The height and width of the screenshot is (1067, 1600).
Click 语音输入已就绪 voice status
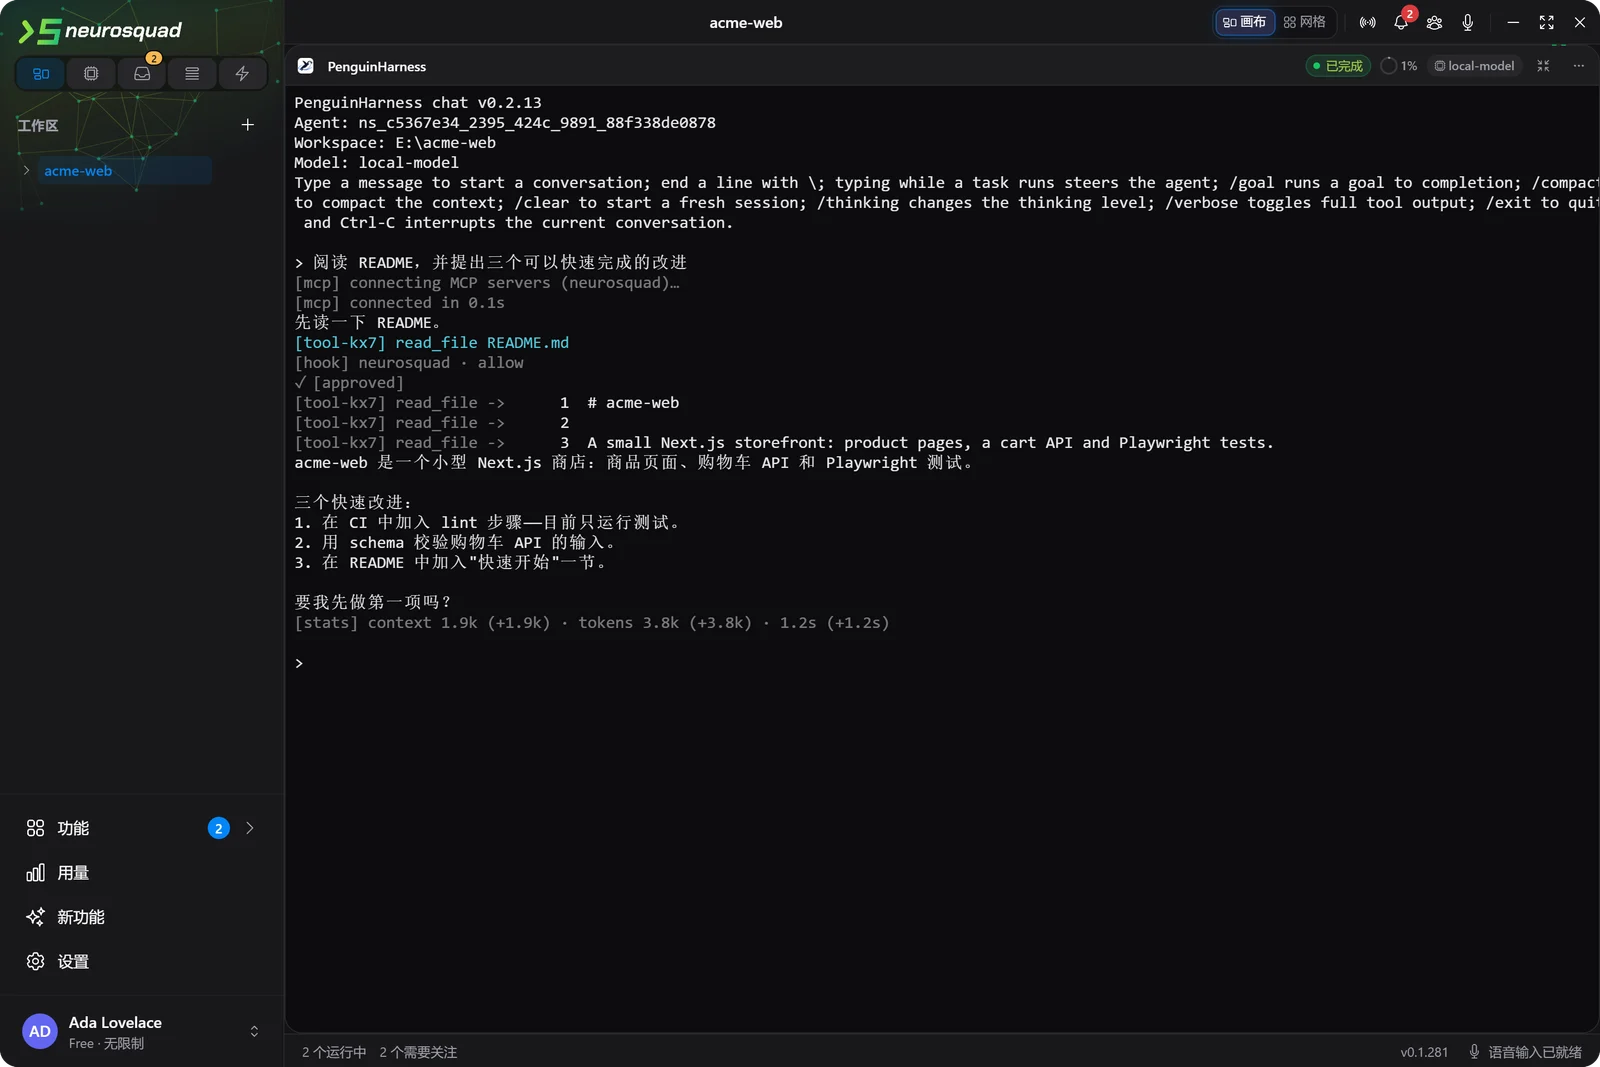(x=1525, y=1052)
